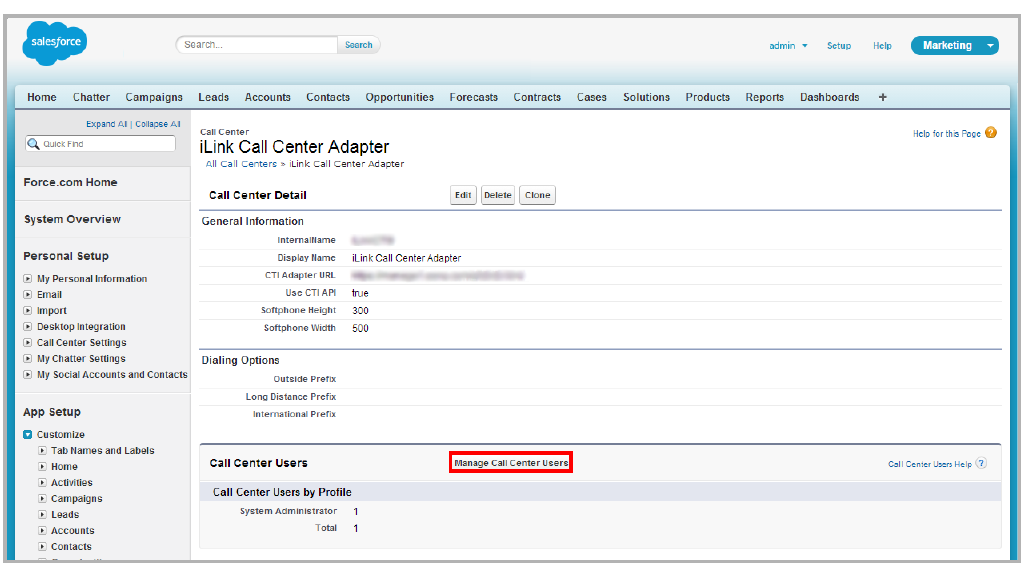The height and width of the screenshot is (578, 1025).
Task: Switch to the Reports tab
Action: (x=765, y=97)
